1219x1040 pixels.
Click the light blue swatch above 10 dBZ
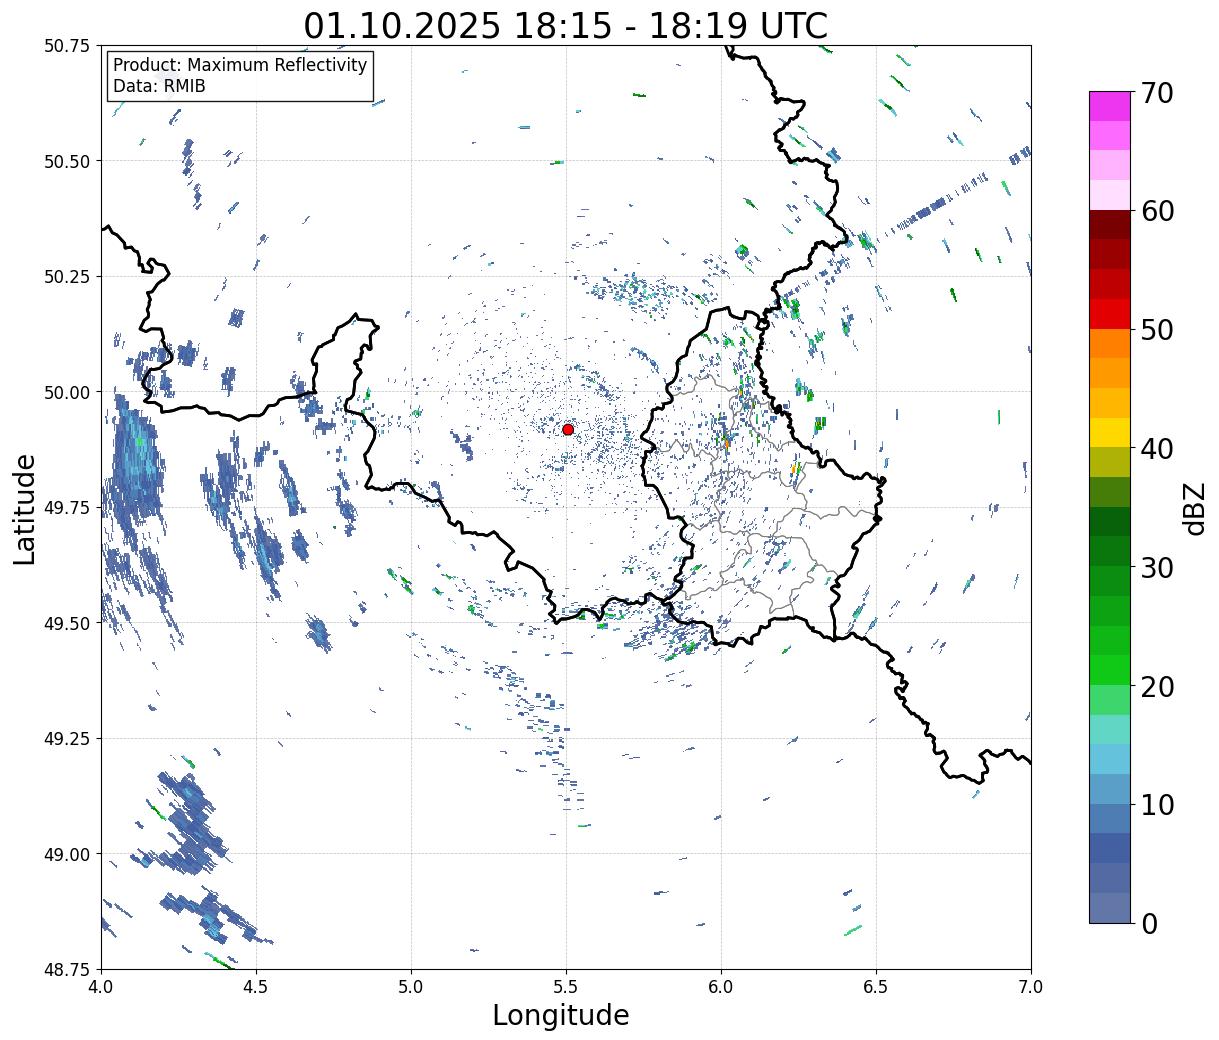click(1110, 759)
